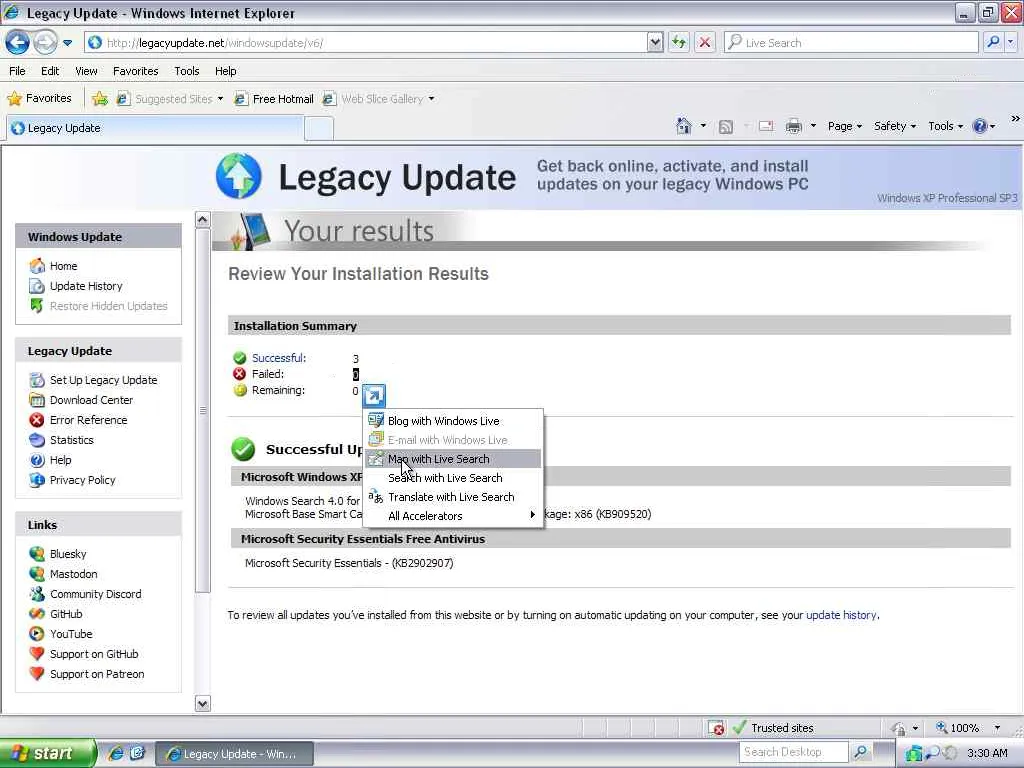Click the Legacy Update taskbar button
The height and width of the screenshot is (768, 1024).
pyautogui.click(x=234, y=754)
